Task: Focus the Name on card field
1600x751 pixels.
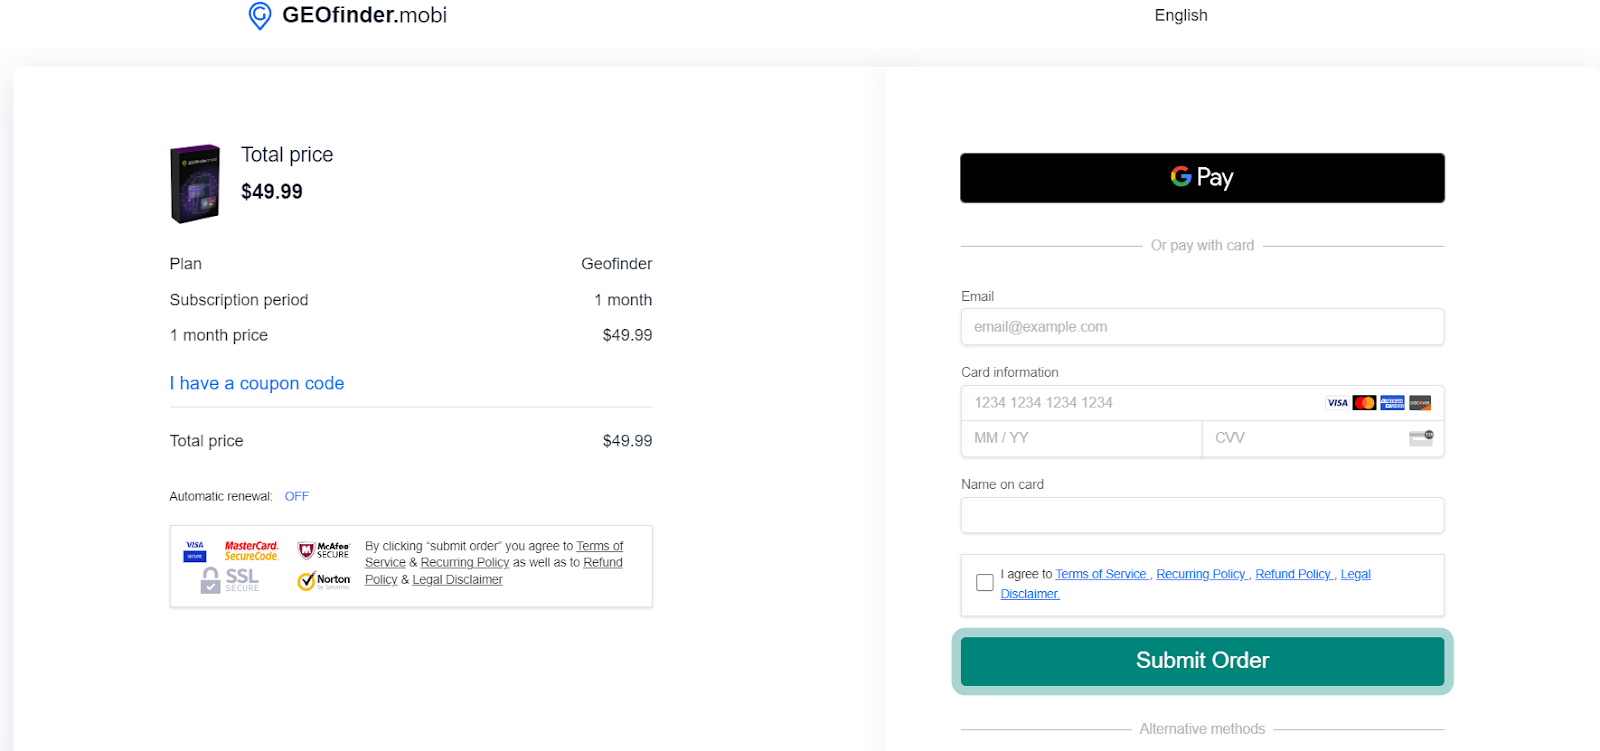Action: pyautogui.click(x=1202, y=515)
